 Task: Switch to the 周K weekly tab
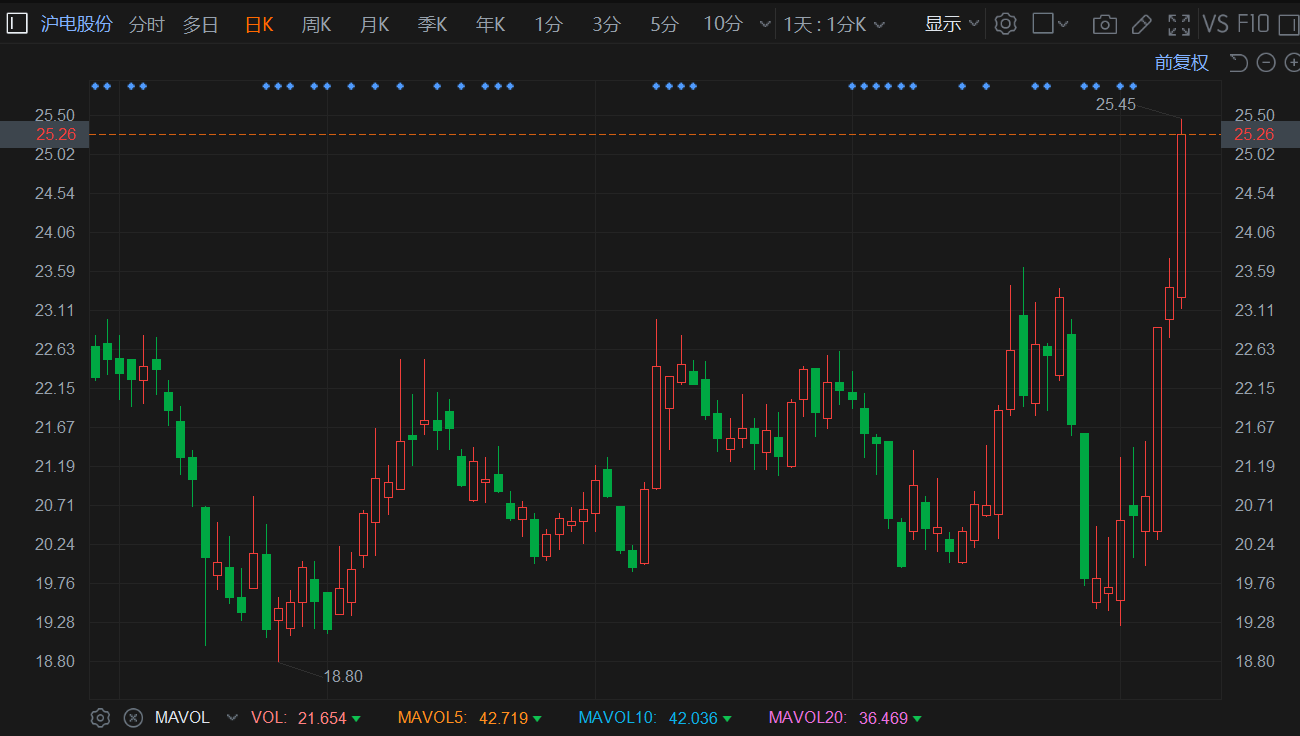316,24
